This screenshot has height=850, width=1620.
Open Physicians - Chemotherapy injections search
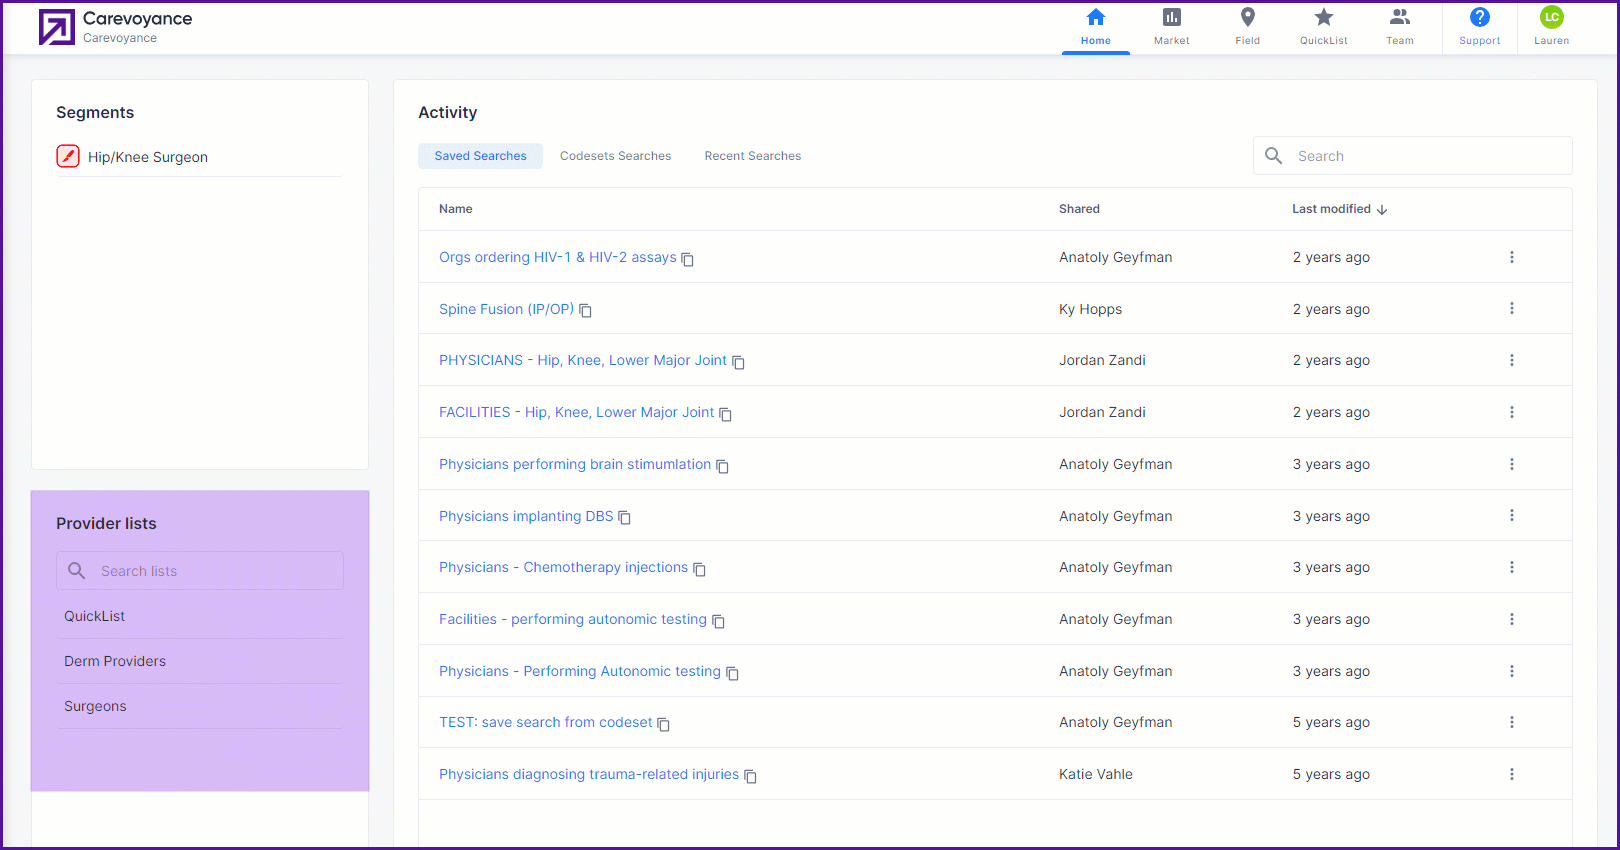click(x=563, y=567)
